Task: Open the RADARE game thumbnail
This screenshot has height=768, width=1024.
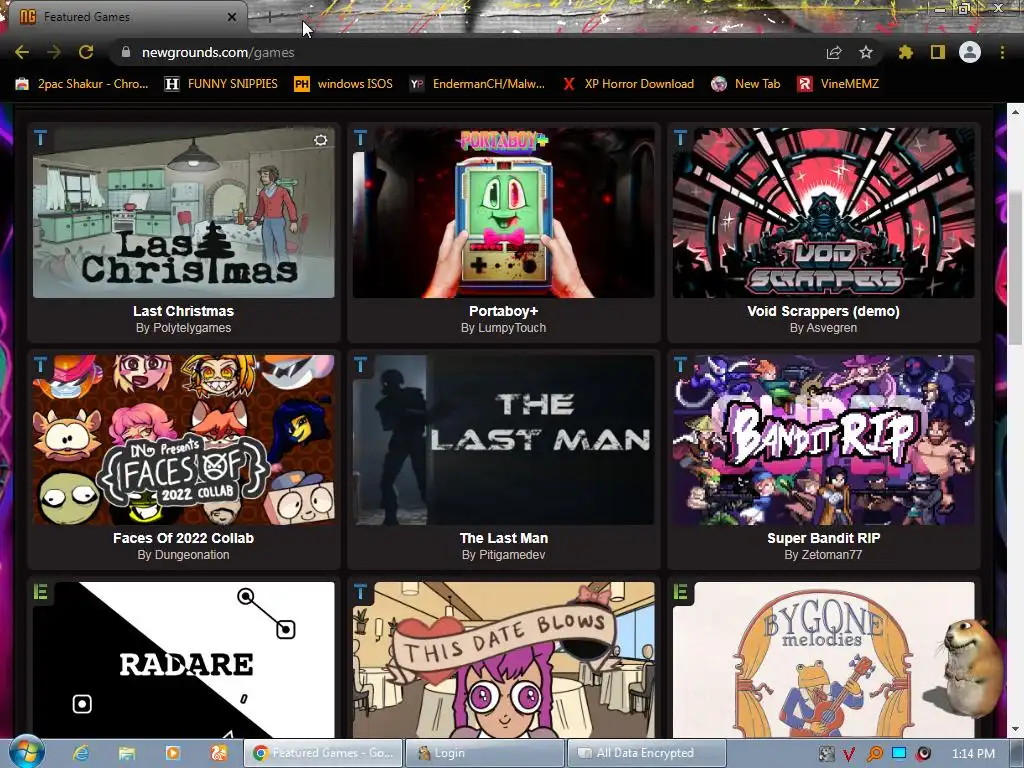Action: pos(184,660)
